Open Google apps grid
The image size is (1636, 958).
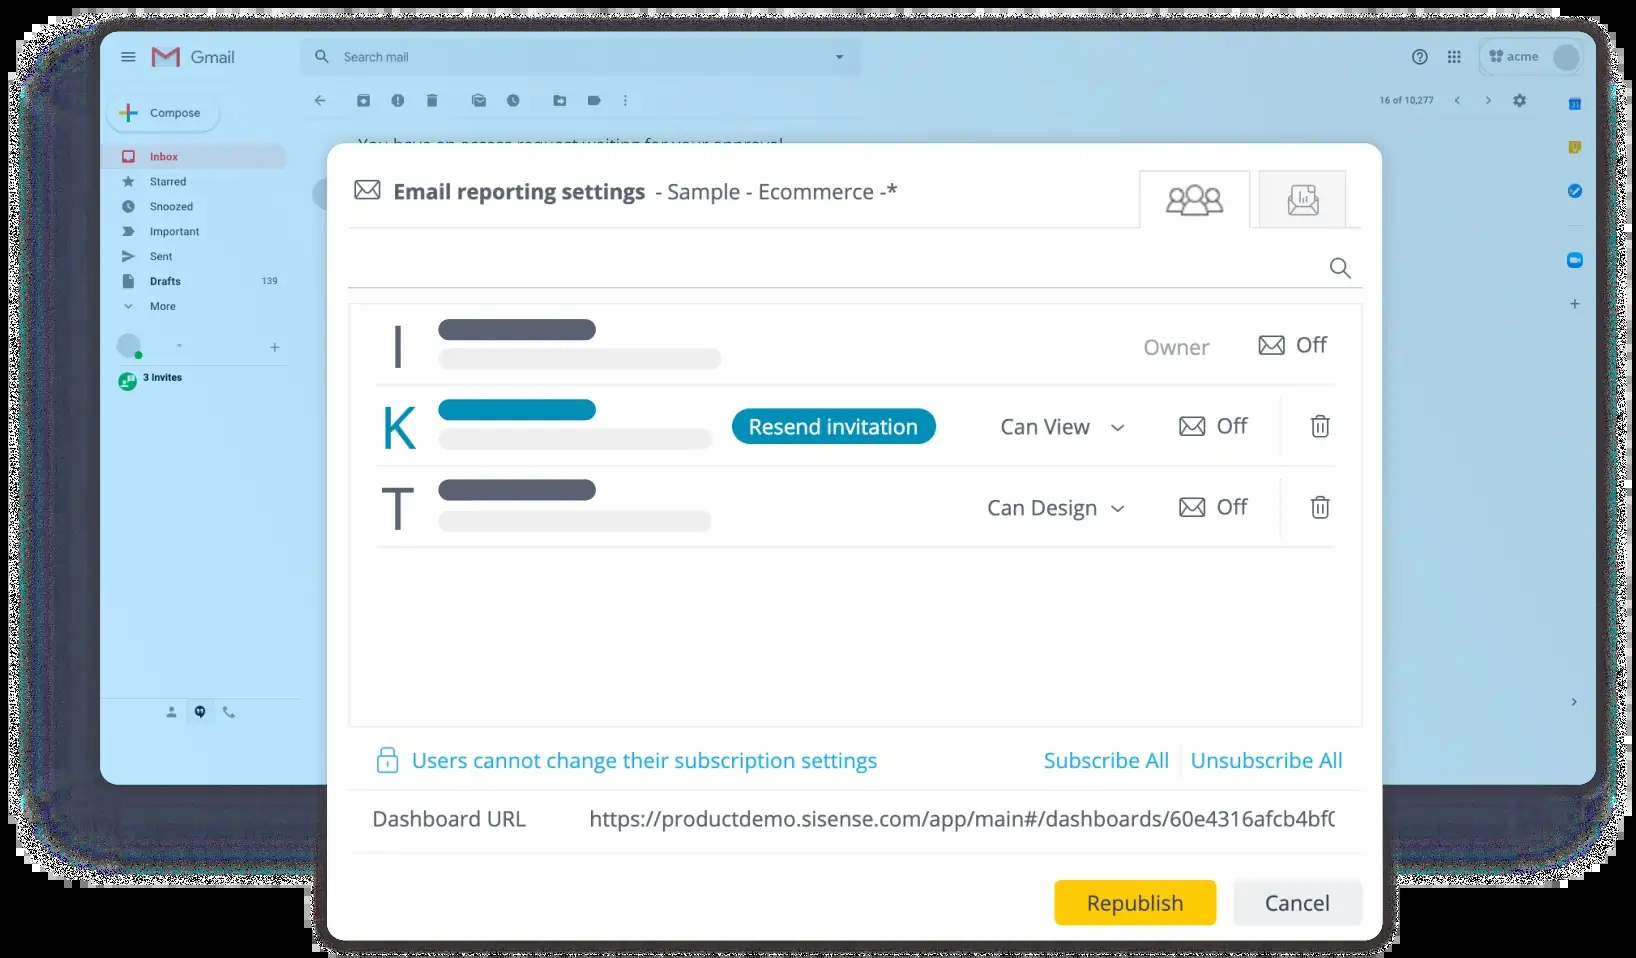click(x=1454, y=57)
